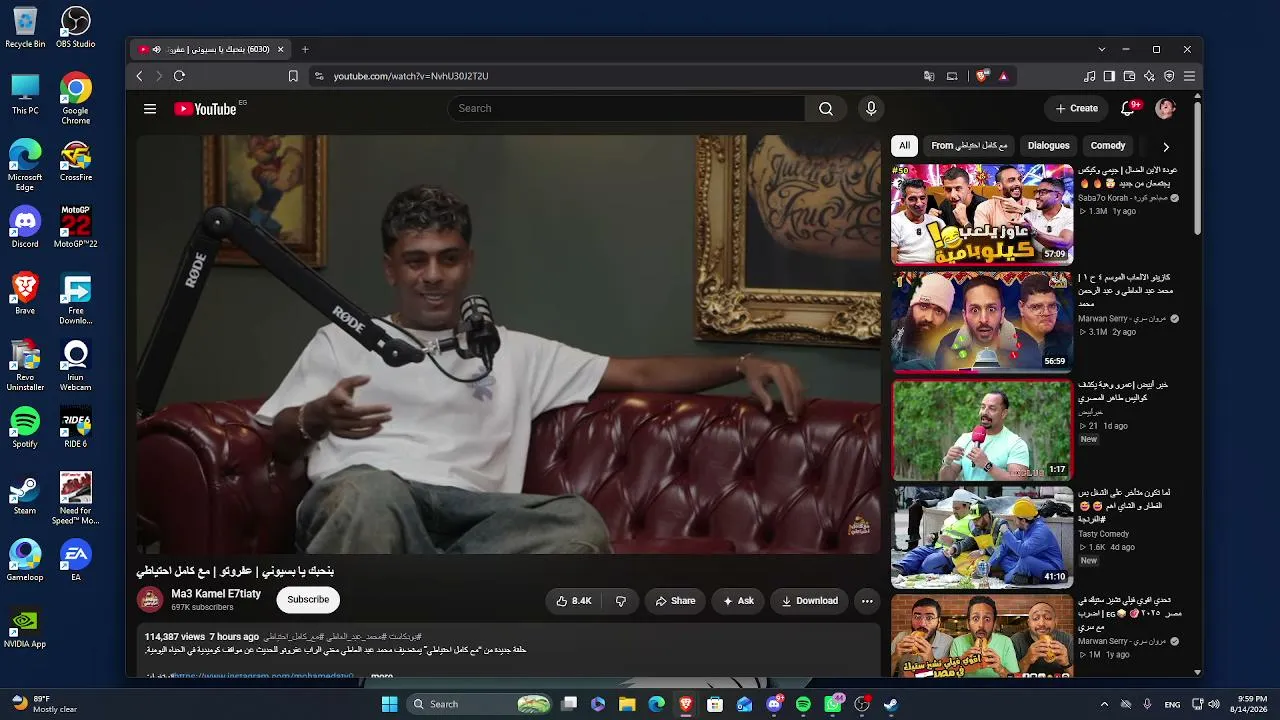This screenshot has width=1280, height=720.
Task: Show the Brave sidebar panel
Action: tap(1109, 76)
